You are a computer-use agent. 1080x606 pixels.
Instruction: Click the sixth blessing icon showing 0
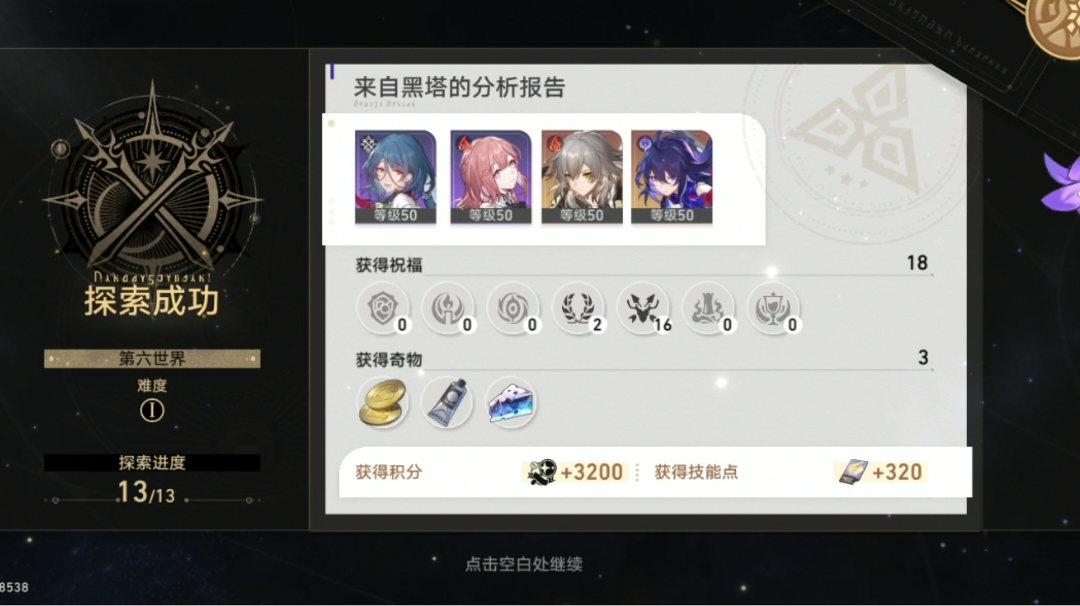(x=708, y=308)
